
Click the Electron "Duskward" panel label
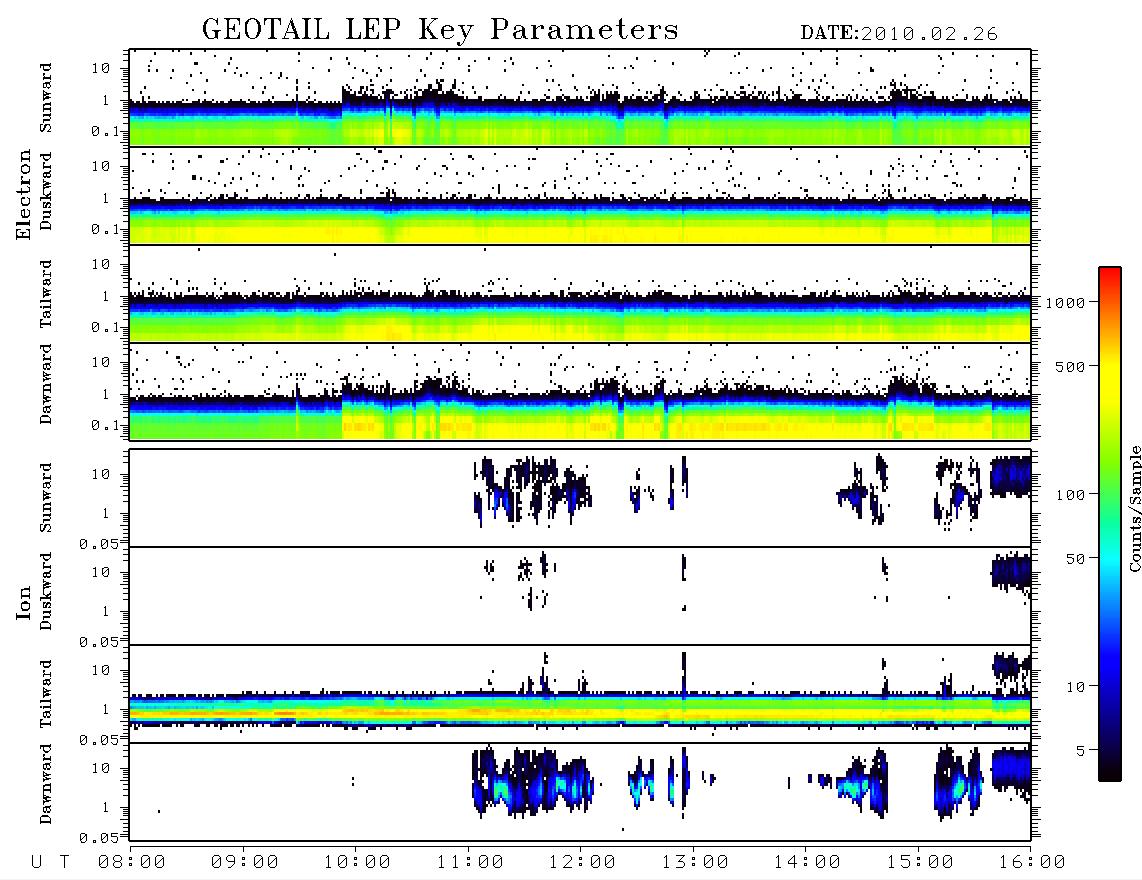tap(46, 191)
